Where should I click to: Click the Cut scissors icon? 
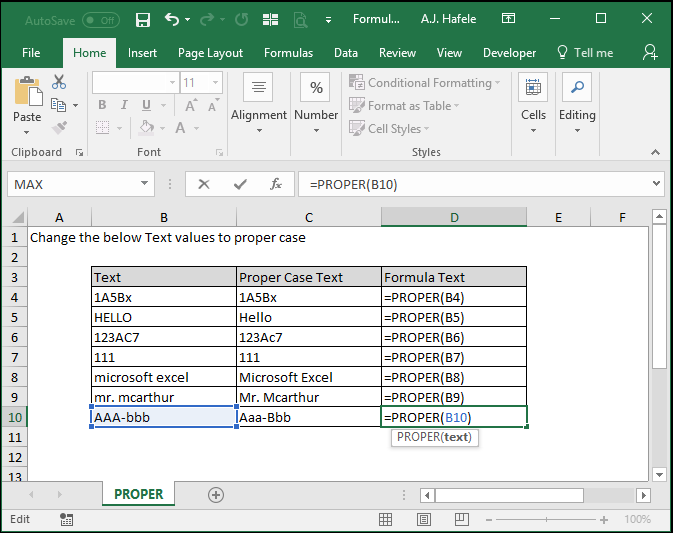59,82
